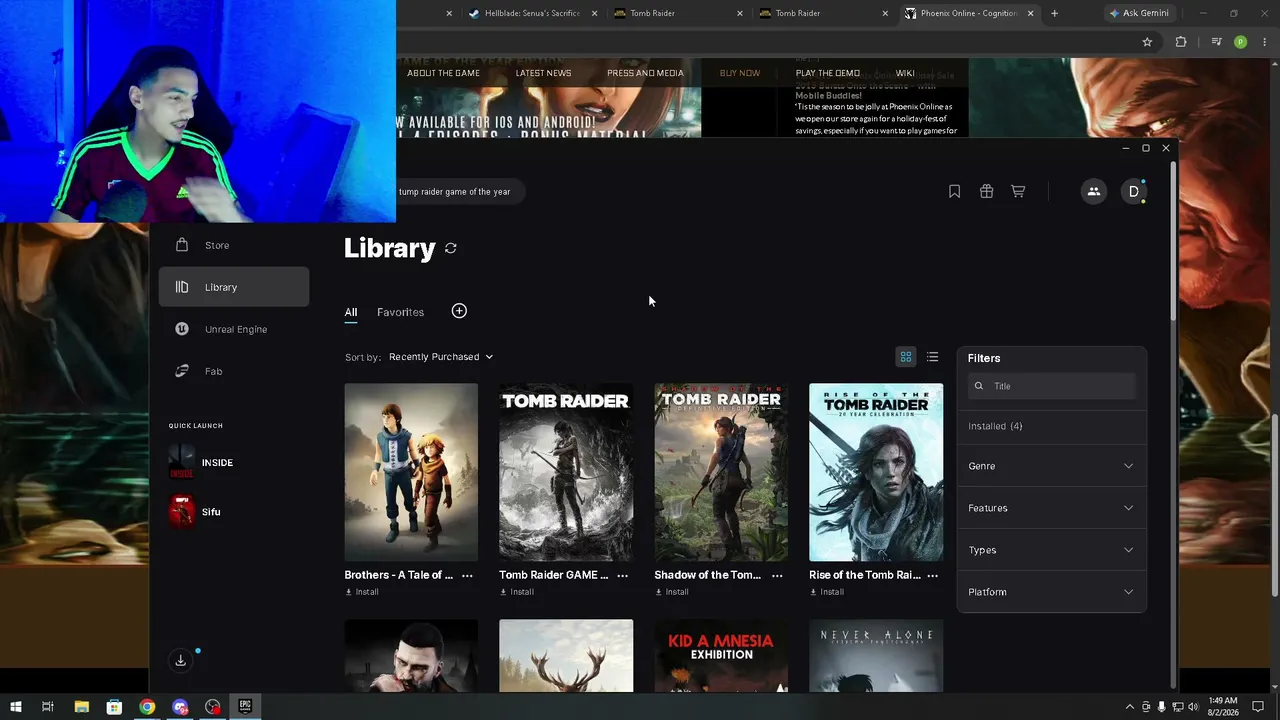Click BUY NOW on the website
Viewport: 1280px width, 720px height.
click(740, 73)
